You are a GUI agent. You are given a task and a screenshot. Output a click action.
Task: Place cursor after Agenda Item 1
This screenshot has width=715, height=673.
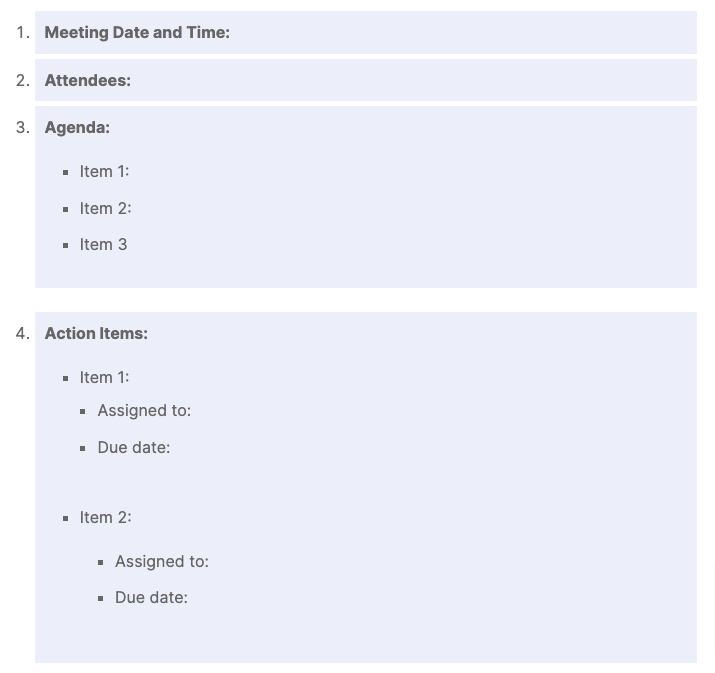point(130,171)
